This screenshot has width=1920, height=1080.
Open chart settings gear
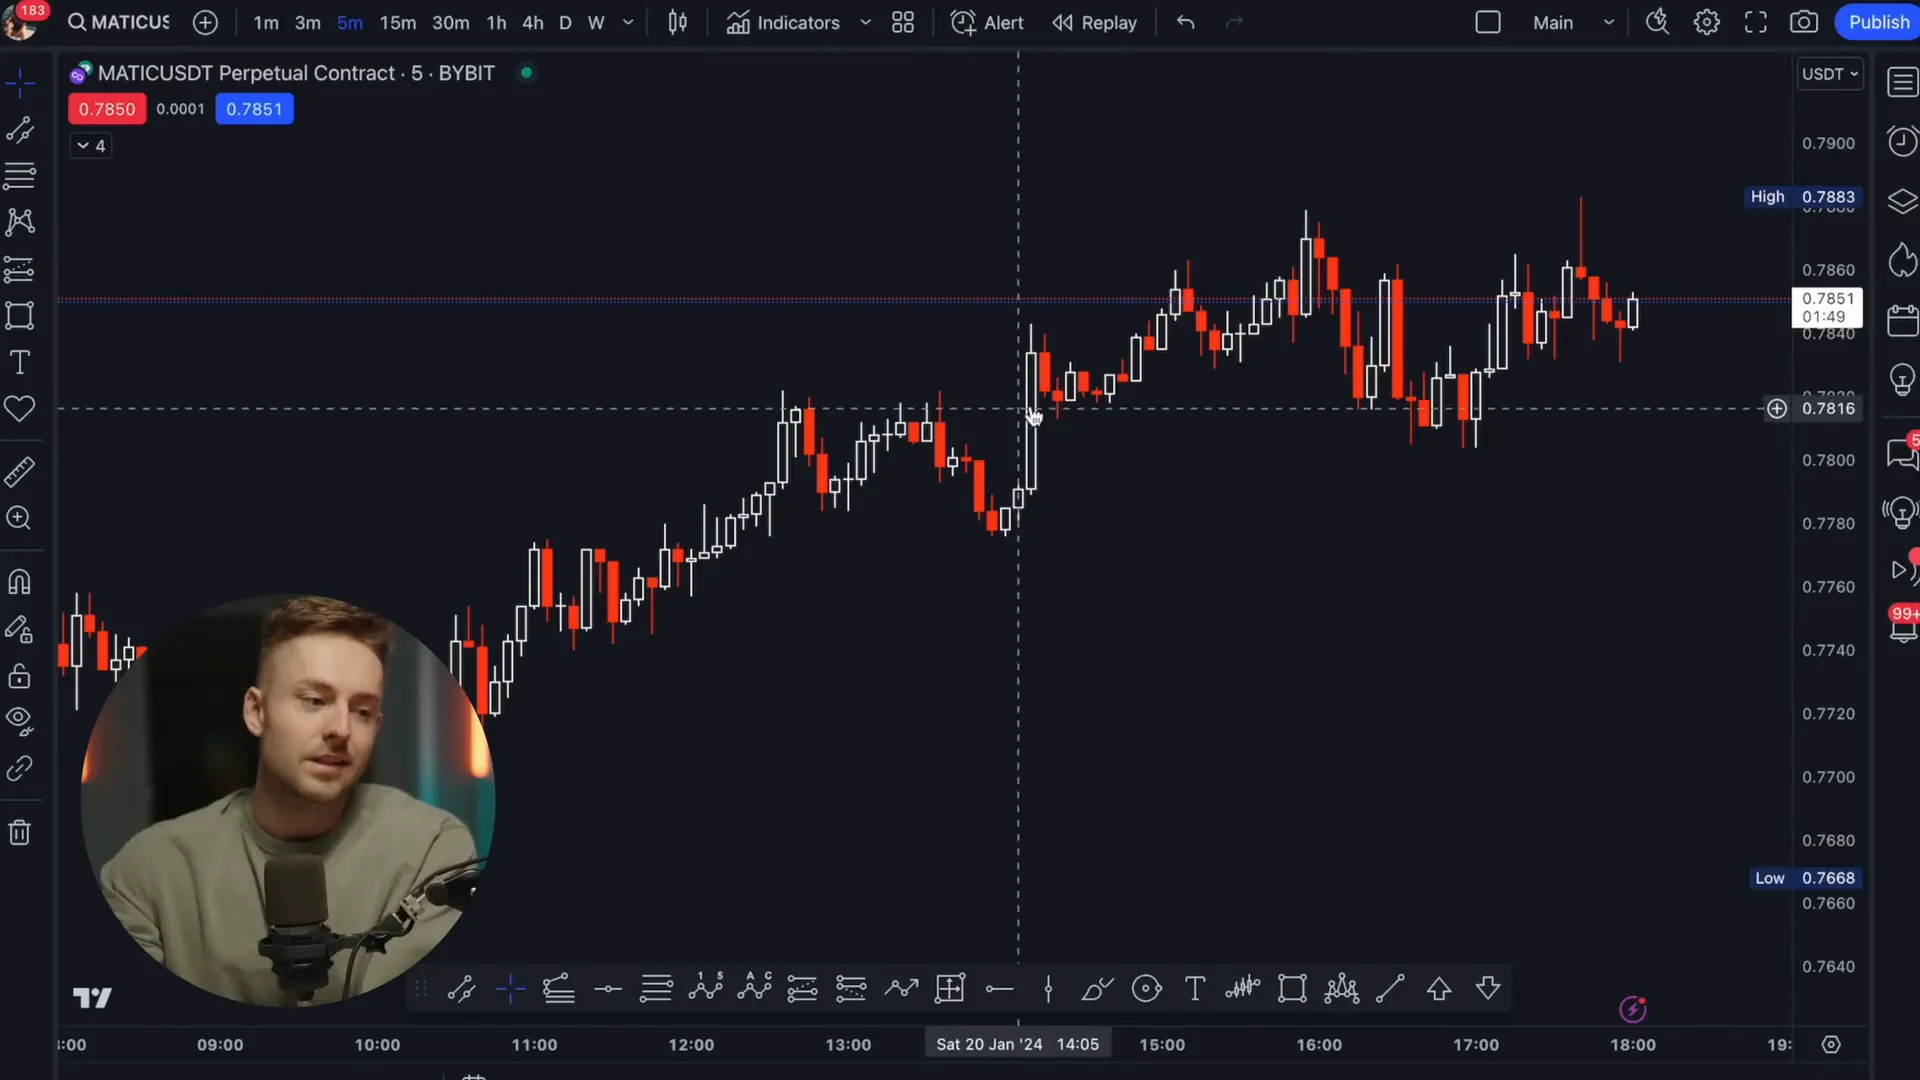tap(1707, 22)
